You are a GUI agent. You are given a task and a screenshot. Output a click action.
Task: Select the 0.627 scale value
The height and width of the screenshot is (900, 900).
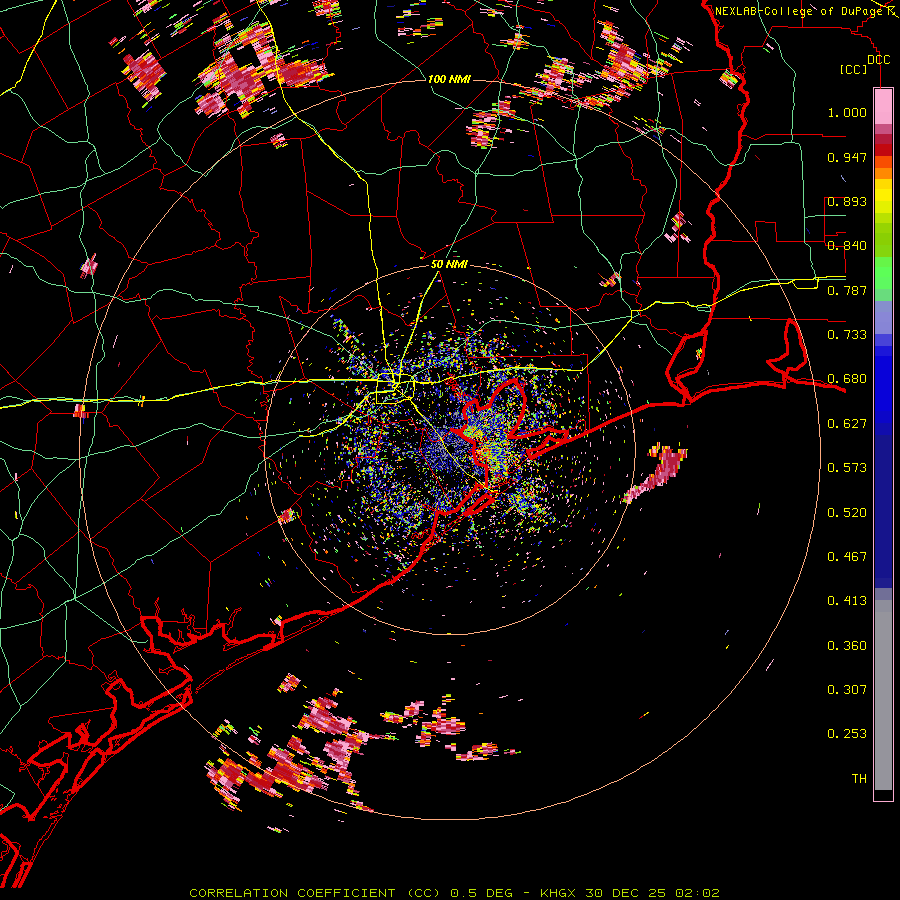click(847, 424)
